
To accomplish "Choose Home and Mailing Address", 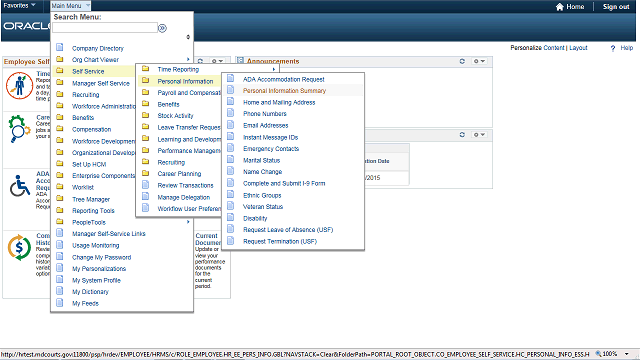I will click(279, 102).
